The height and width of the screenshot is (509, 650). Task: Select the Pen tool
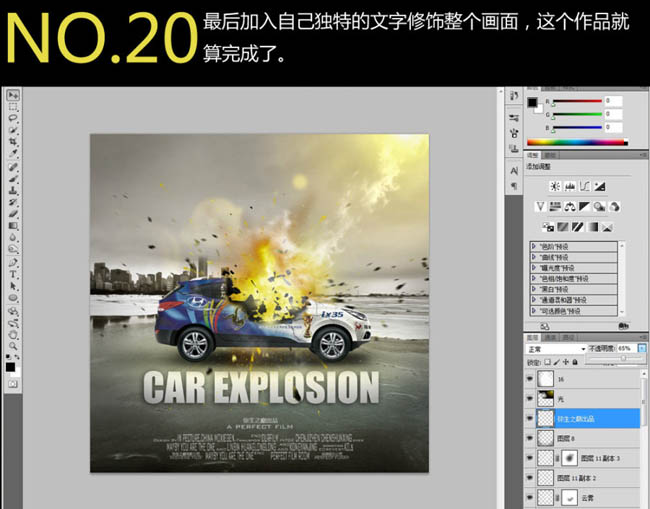click(13, 262)
